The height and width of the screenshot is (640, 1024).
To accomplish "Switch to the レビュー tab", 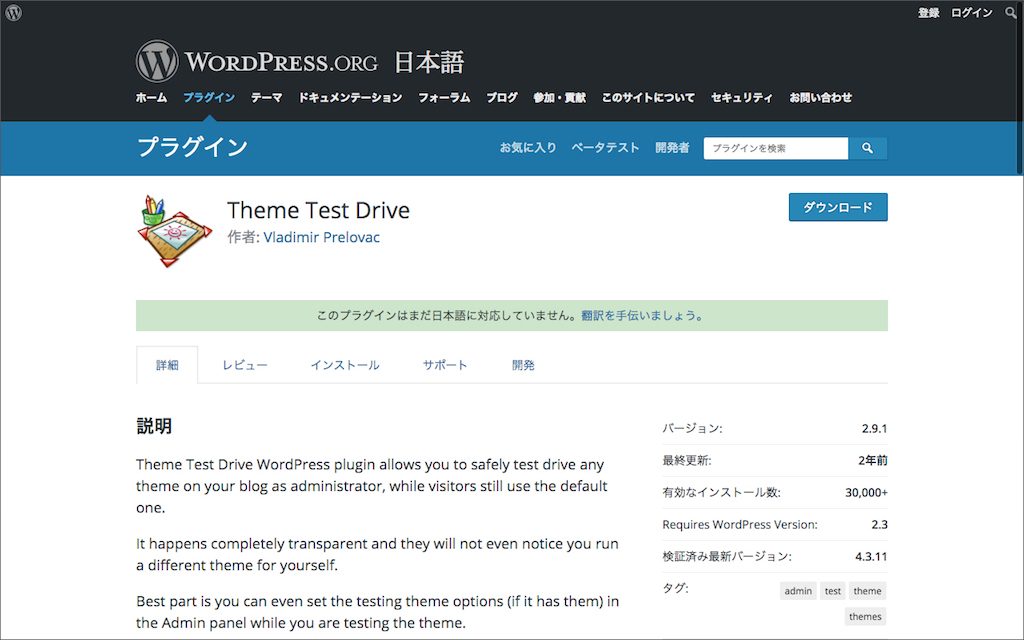I will point(245,365).
